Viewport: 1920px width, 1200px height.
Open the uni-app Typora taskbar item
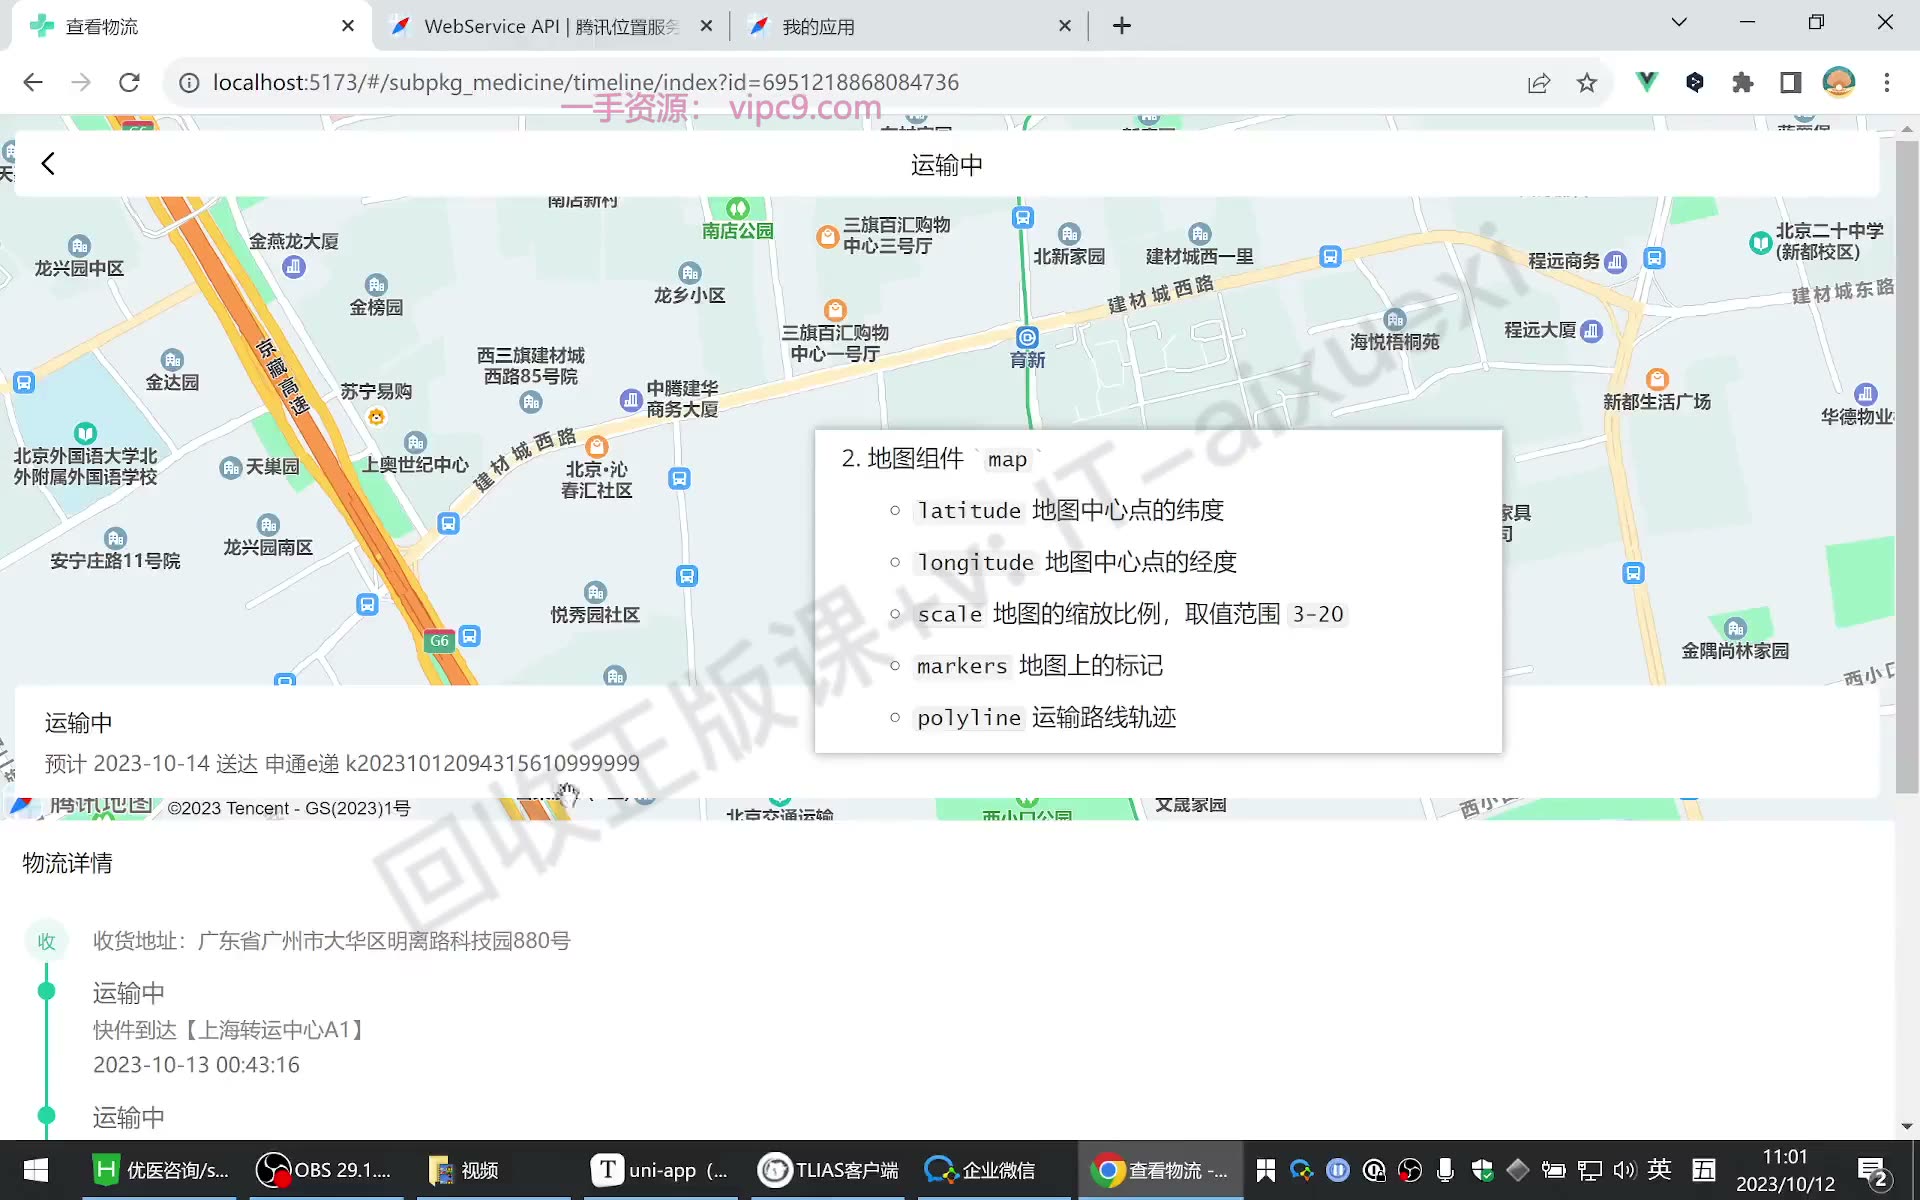pyautogui.click(x=660, y=1170)
